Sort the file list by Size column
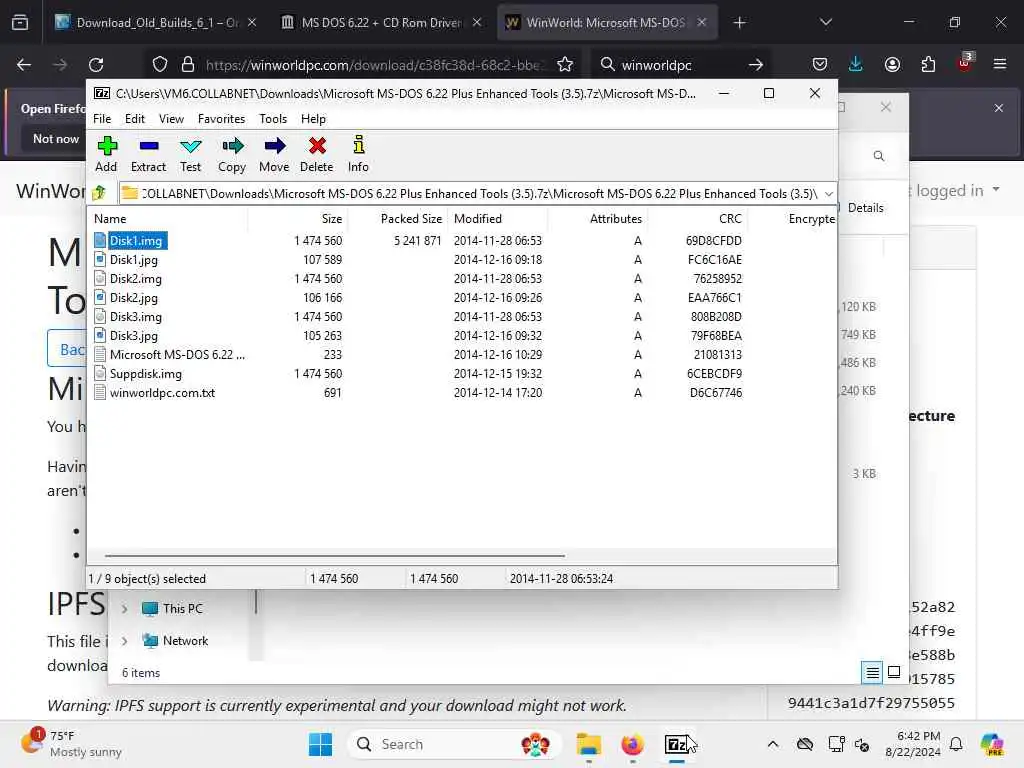The width and height of the screenshot is (1024, 768). [x=298, y=219]
